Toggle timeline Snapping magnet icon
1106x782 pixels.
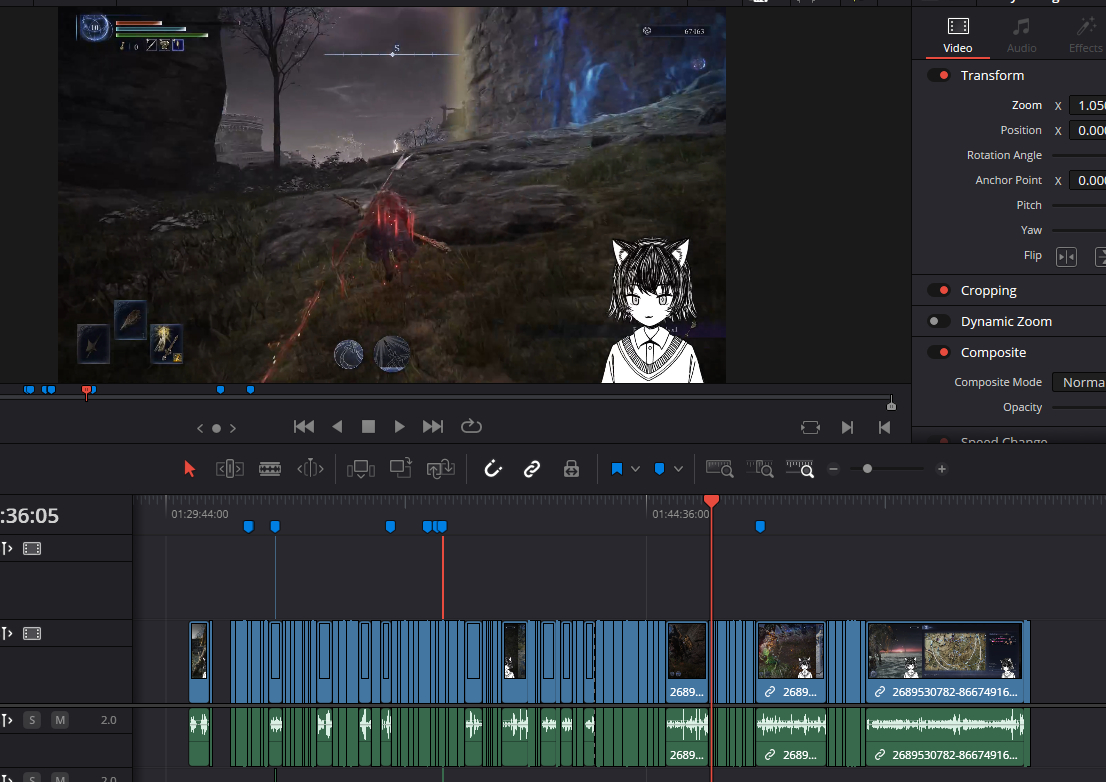[492, 469]
